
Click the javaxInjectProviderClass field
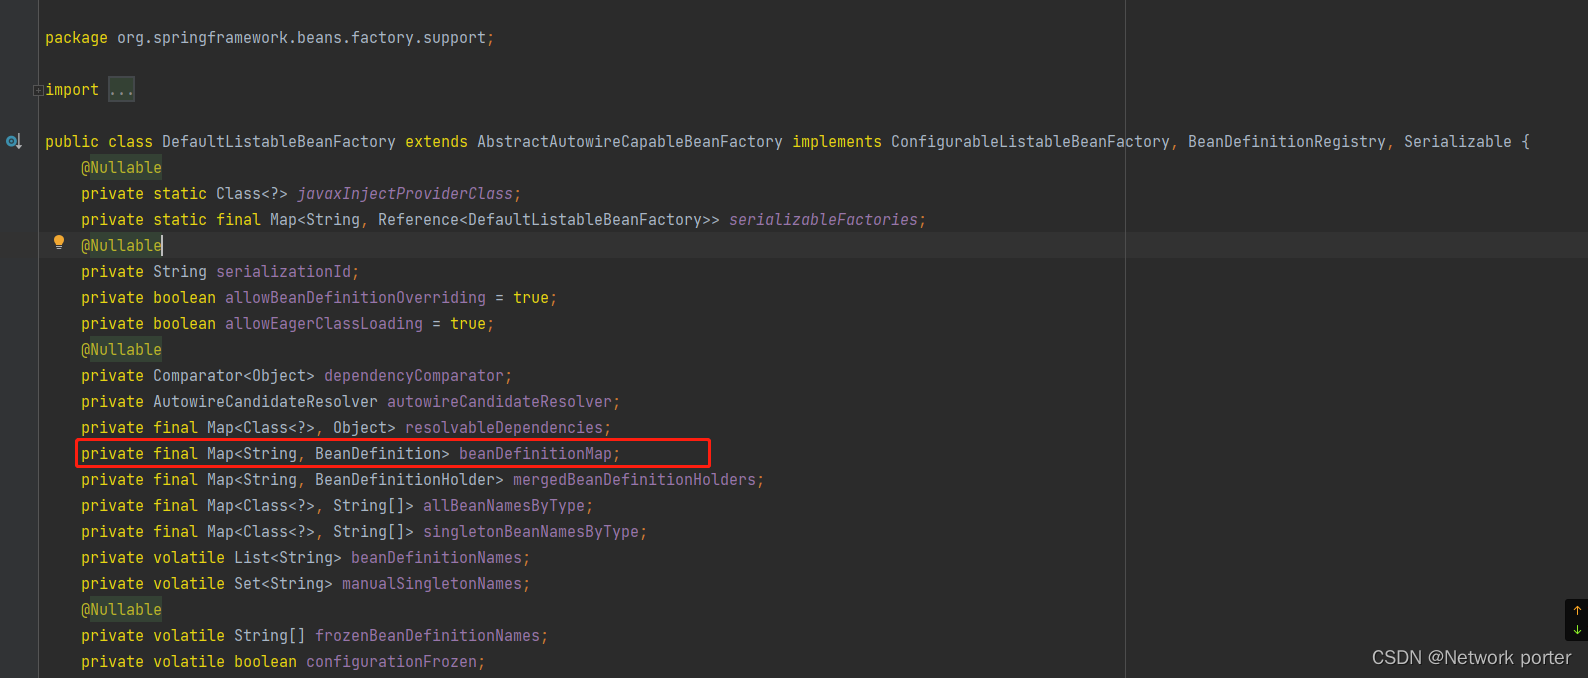[405, 194]
